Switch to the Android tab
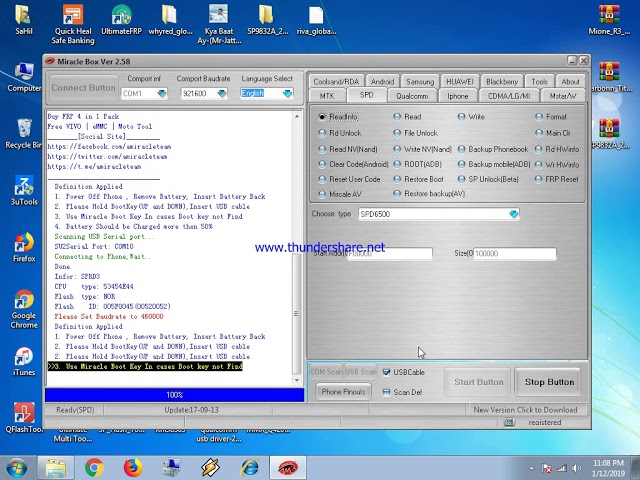Screen dimensions: 640x480 [382, 81]
